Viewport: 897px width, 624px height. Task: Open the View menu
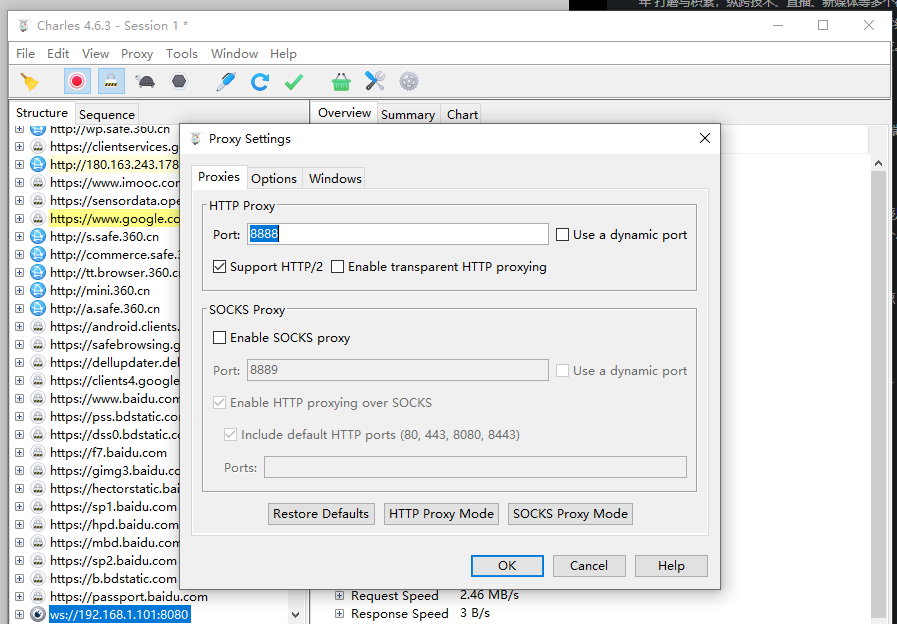click(95, 54)
